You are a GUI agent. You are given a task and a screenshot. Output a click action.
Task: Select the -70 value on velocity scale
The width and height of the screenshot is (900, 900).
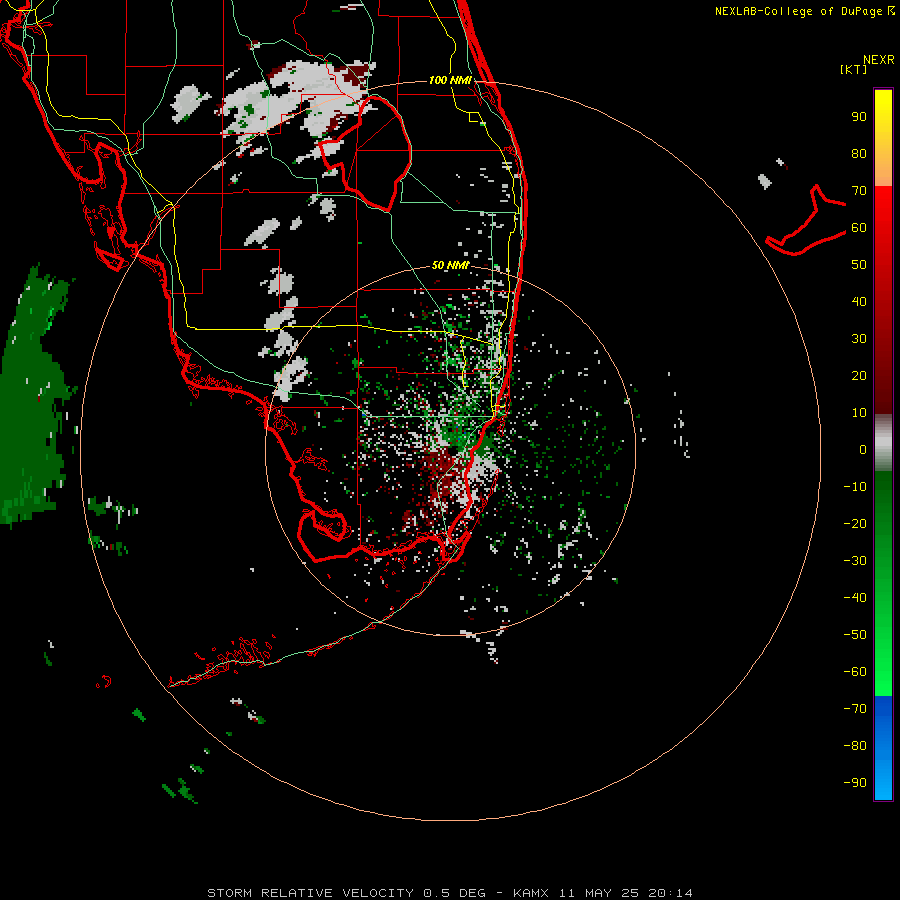(855, 709)
